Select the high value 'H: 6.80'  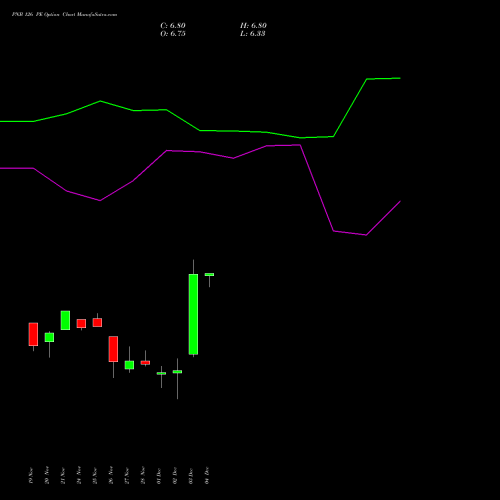(253, 26)
